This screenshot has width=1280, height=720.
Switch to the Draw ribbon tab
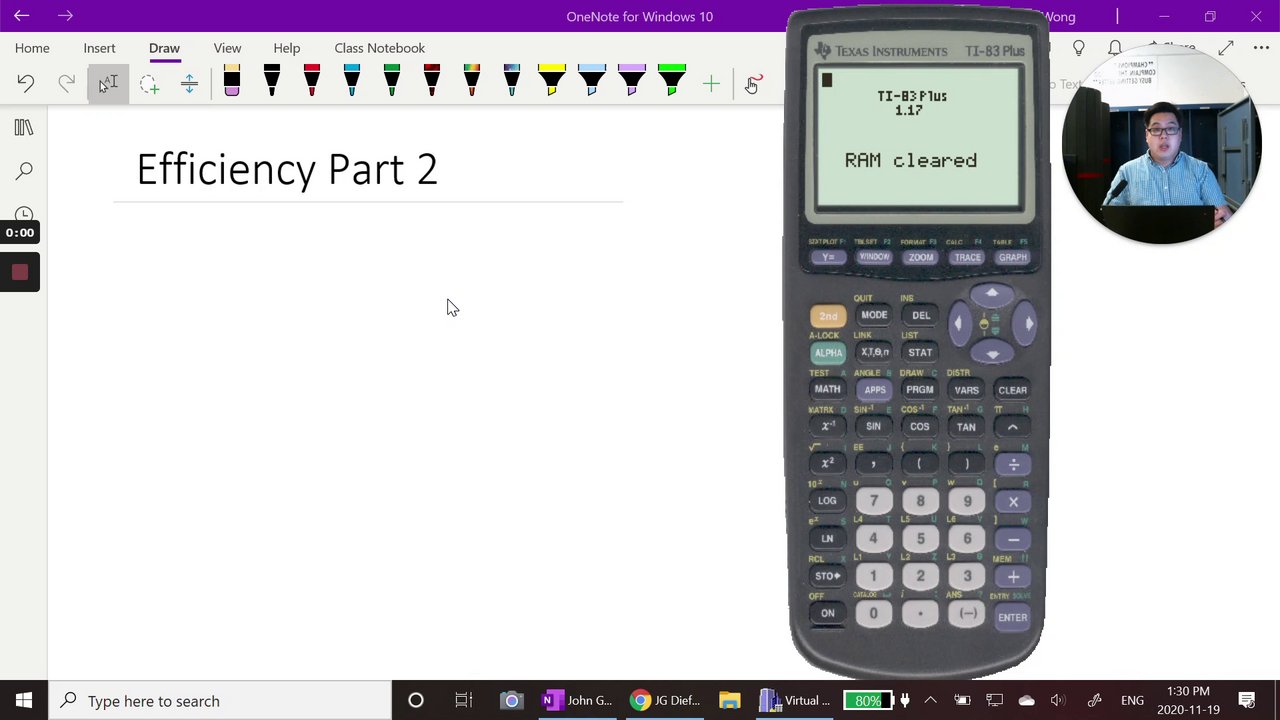164,48
